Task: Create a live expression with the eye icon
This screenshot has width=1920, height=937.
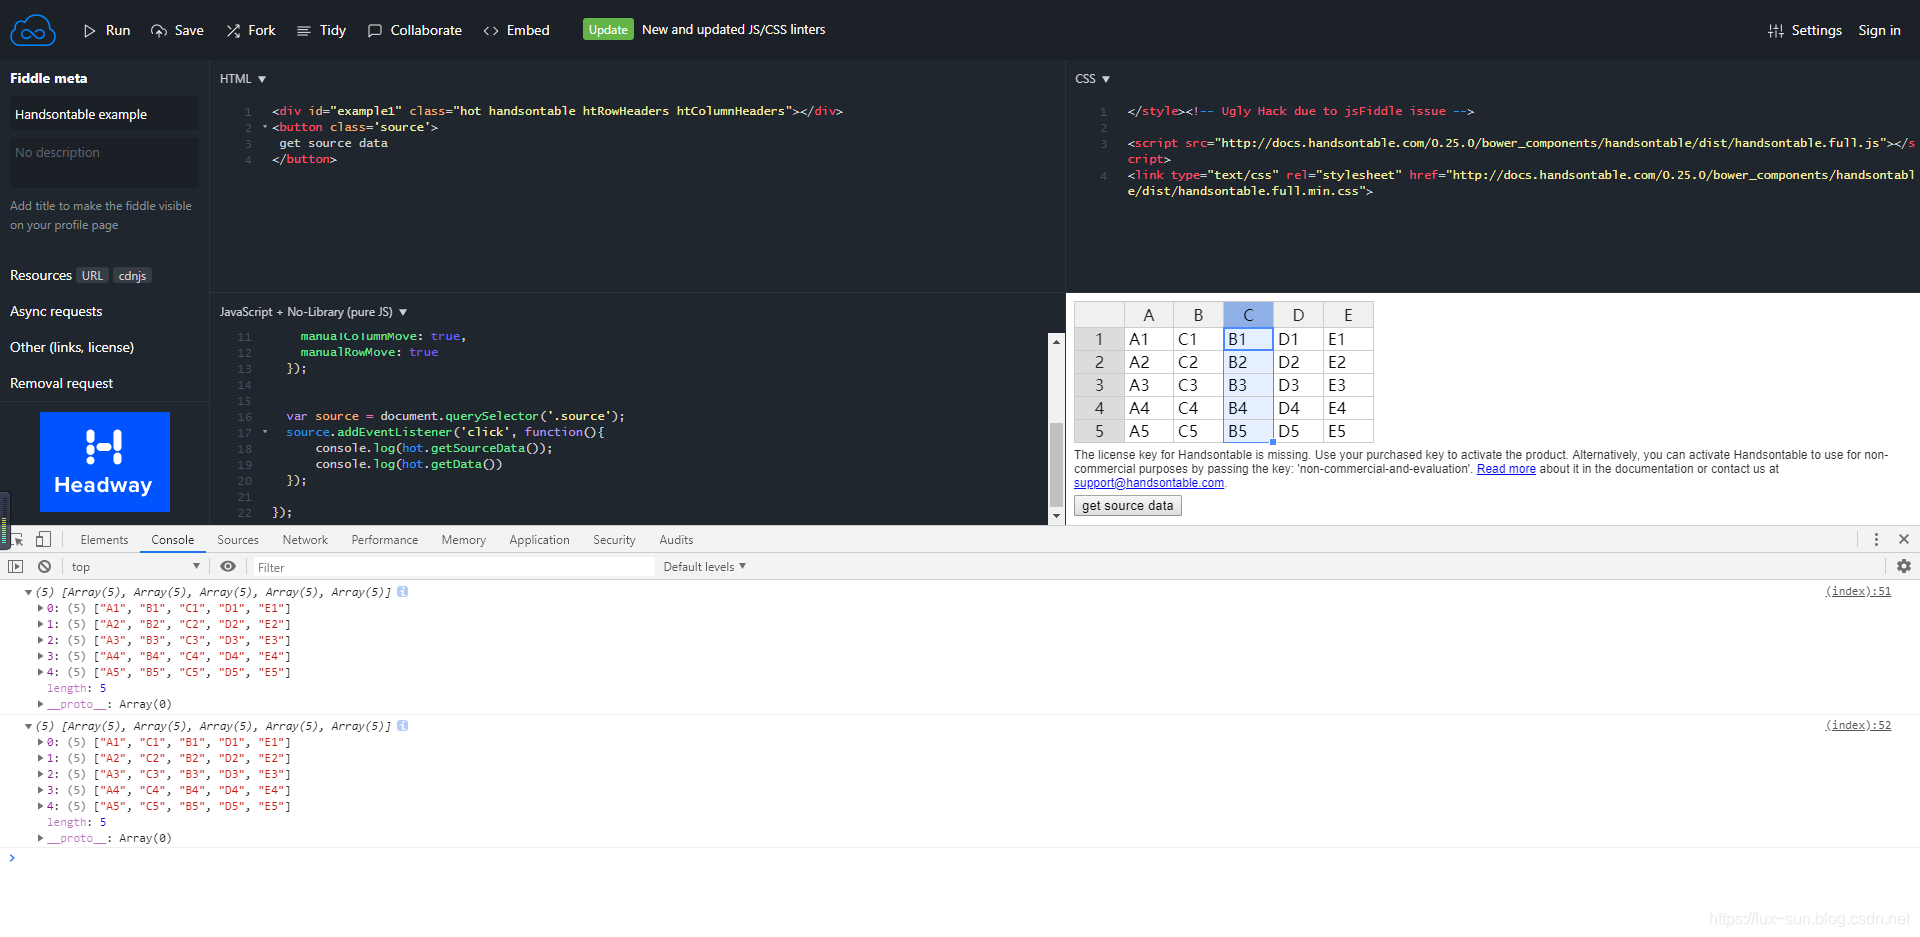Action: [x=229, y=566]
